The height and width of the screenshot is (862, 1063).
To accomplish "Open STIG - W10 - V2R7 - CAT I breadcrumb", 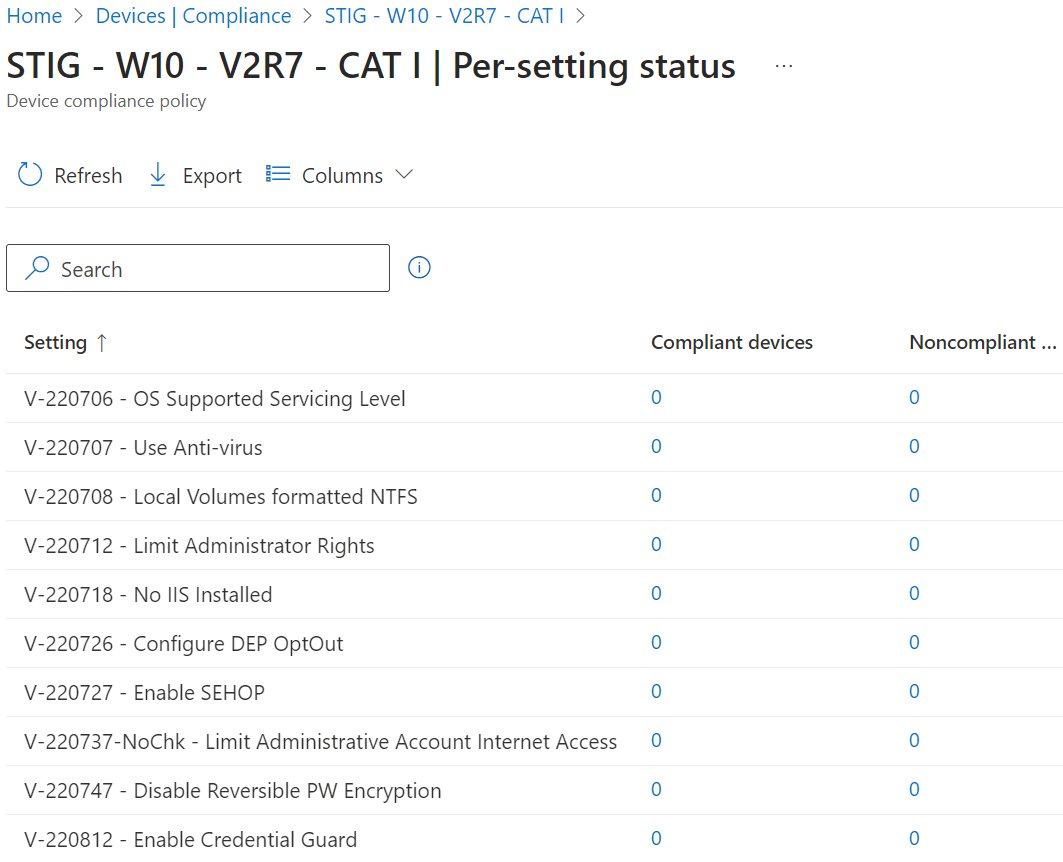I will tap(444, 16).
